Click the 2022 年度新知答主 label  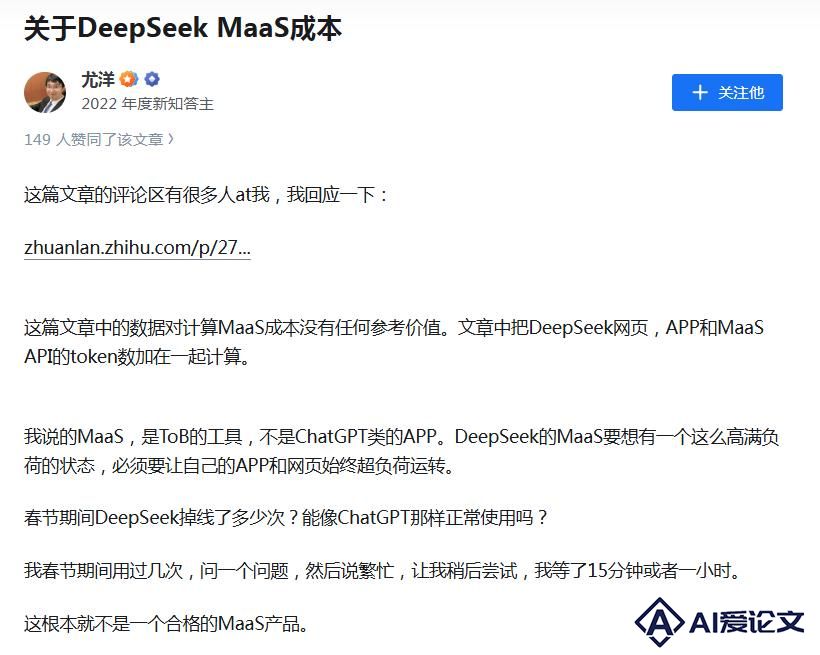point(147,104)
